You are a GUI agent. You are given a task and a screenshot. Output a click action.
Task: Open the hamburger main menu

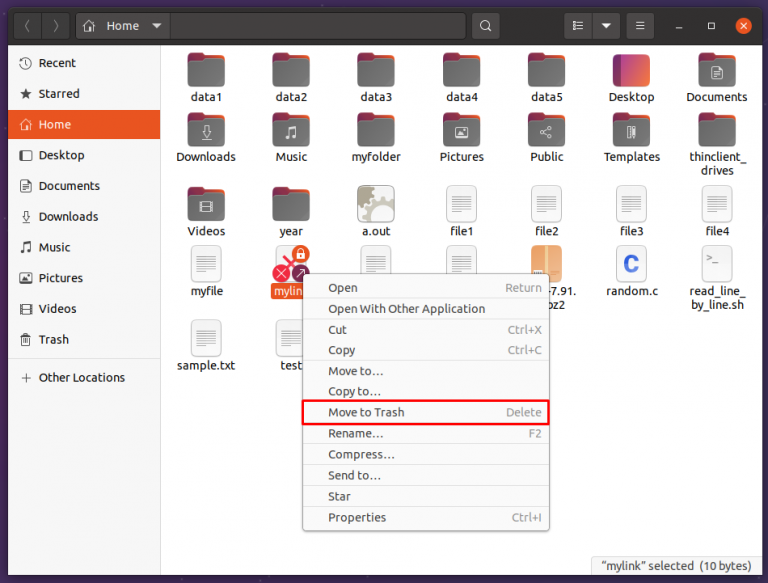coord(641,26)
